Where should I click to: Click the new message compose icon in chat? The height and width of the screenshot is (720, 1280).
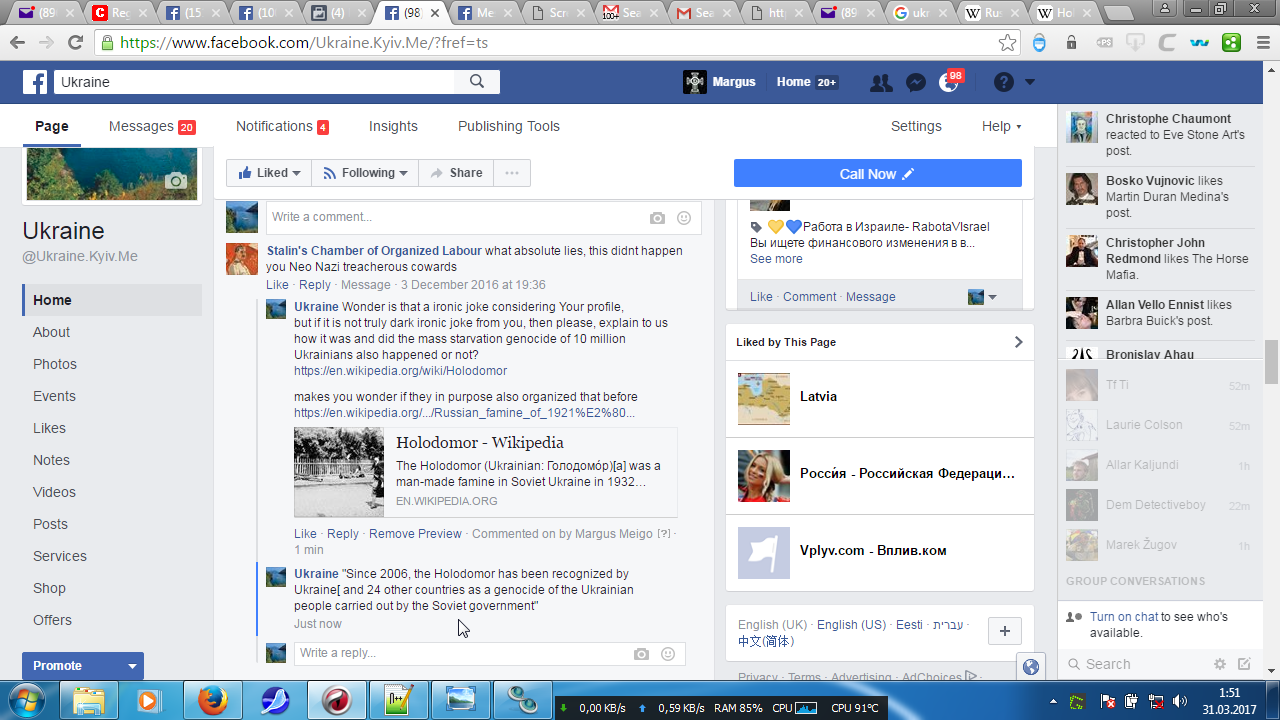coord(1245,664)
